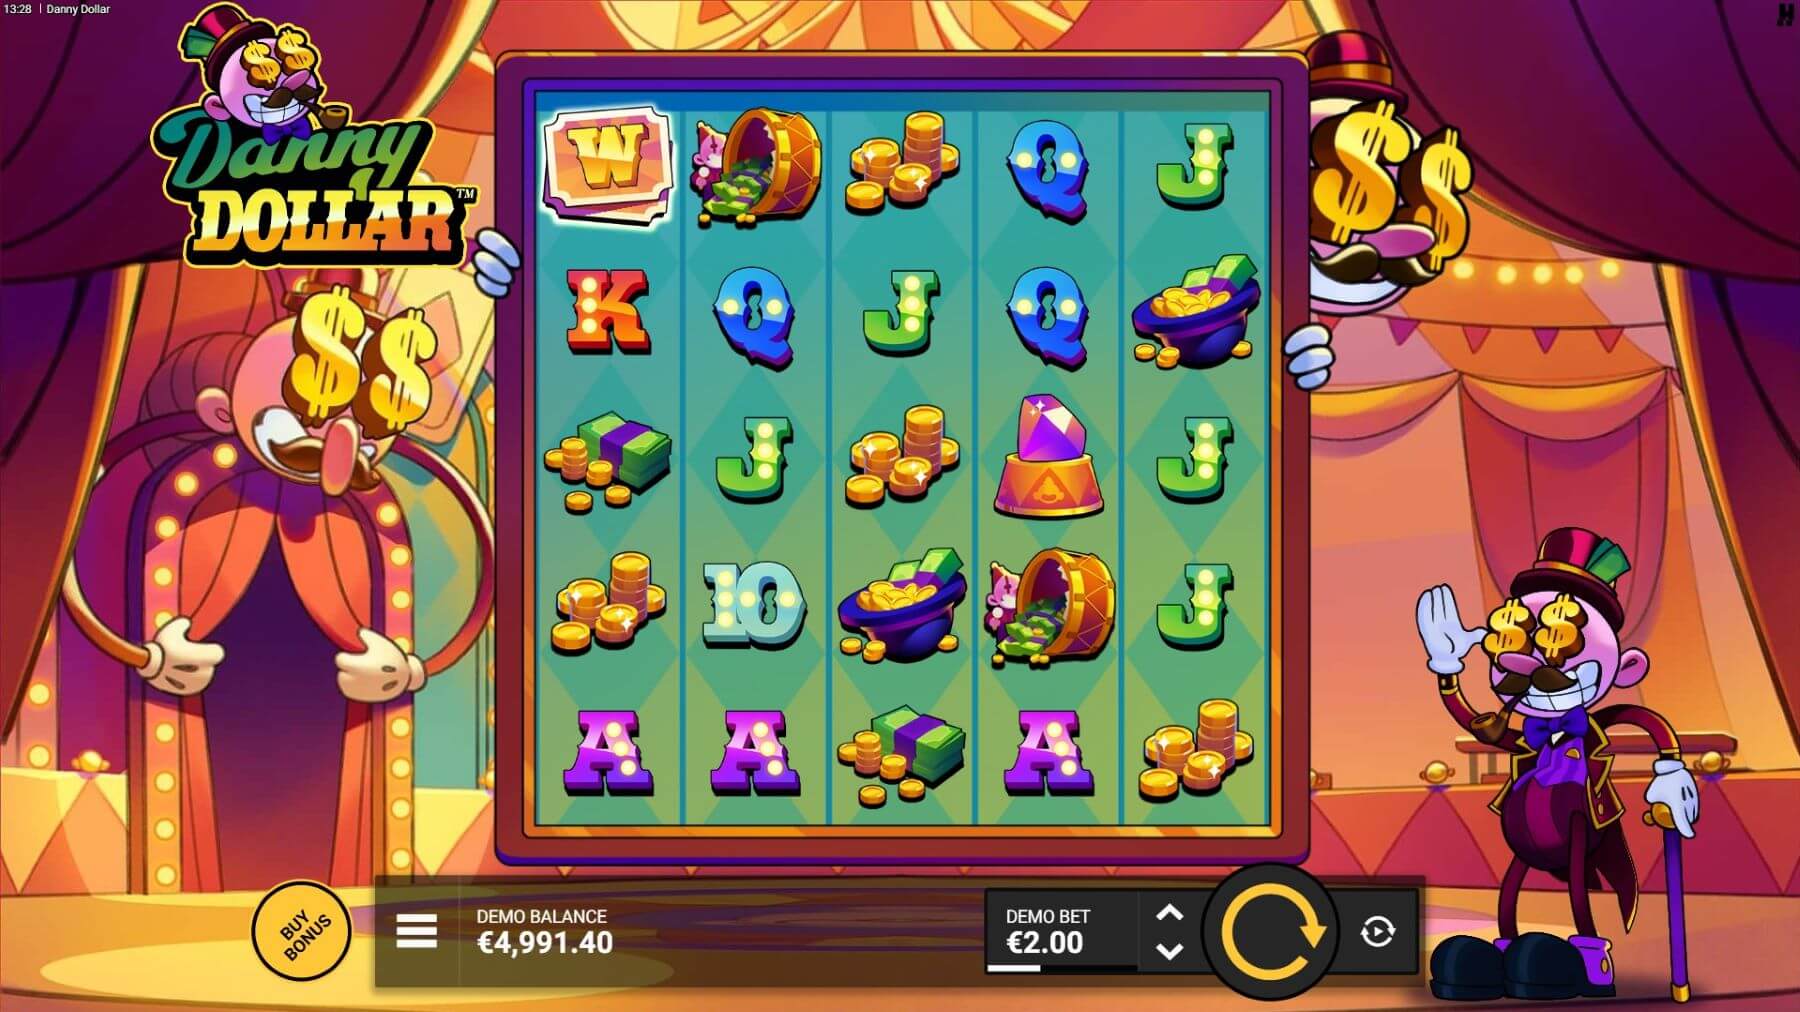Image resolution: width=1800 pixels, height=1012 pixels.
Task: Click the blue 10 symbol
Action: coord(754,602)
